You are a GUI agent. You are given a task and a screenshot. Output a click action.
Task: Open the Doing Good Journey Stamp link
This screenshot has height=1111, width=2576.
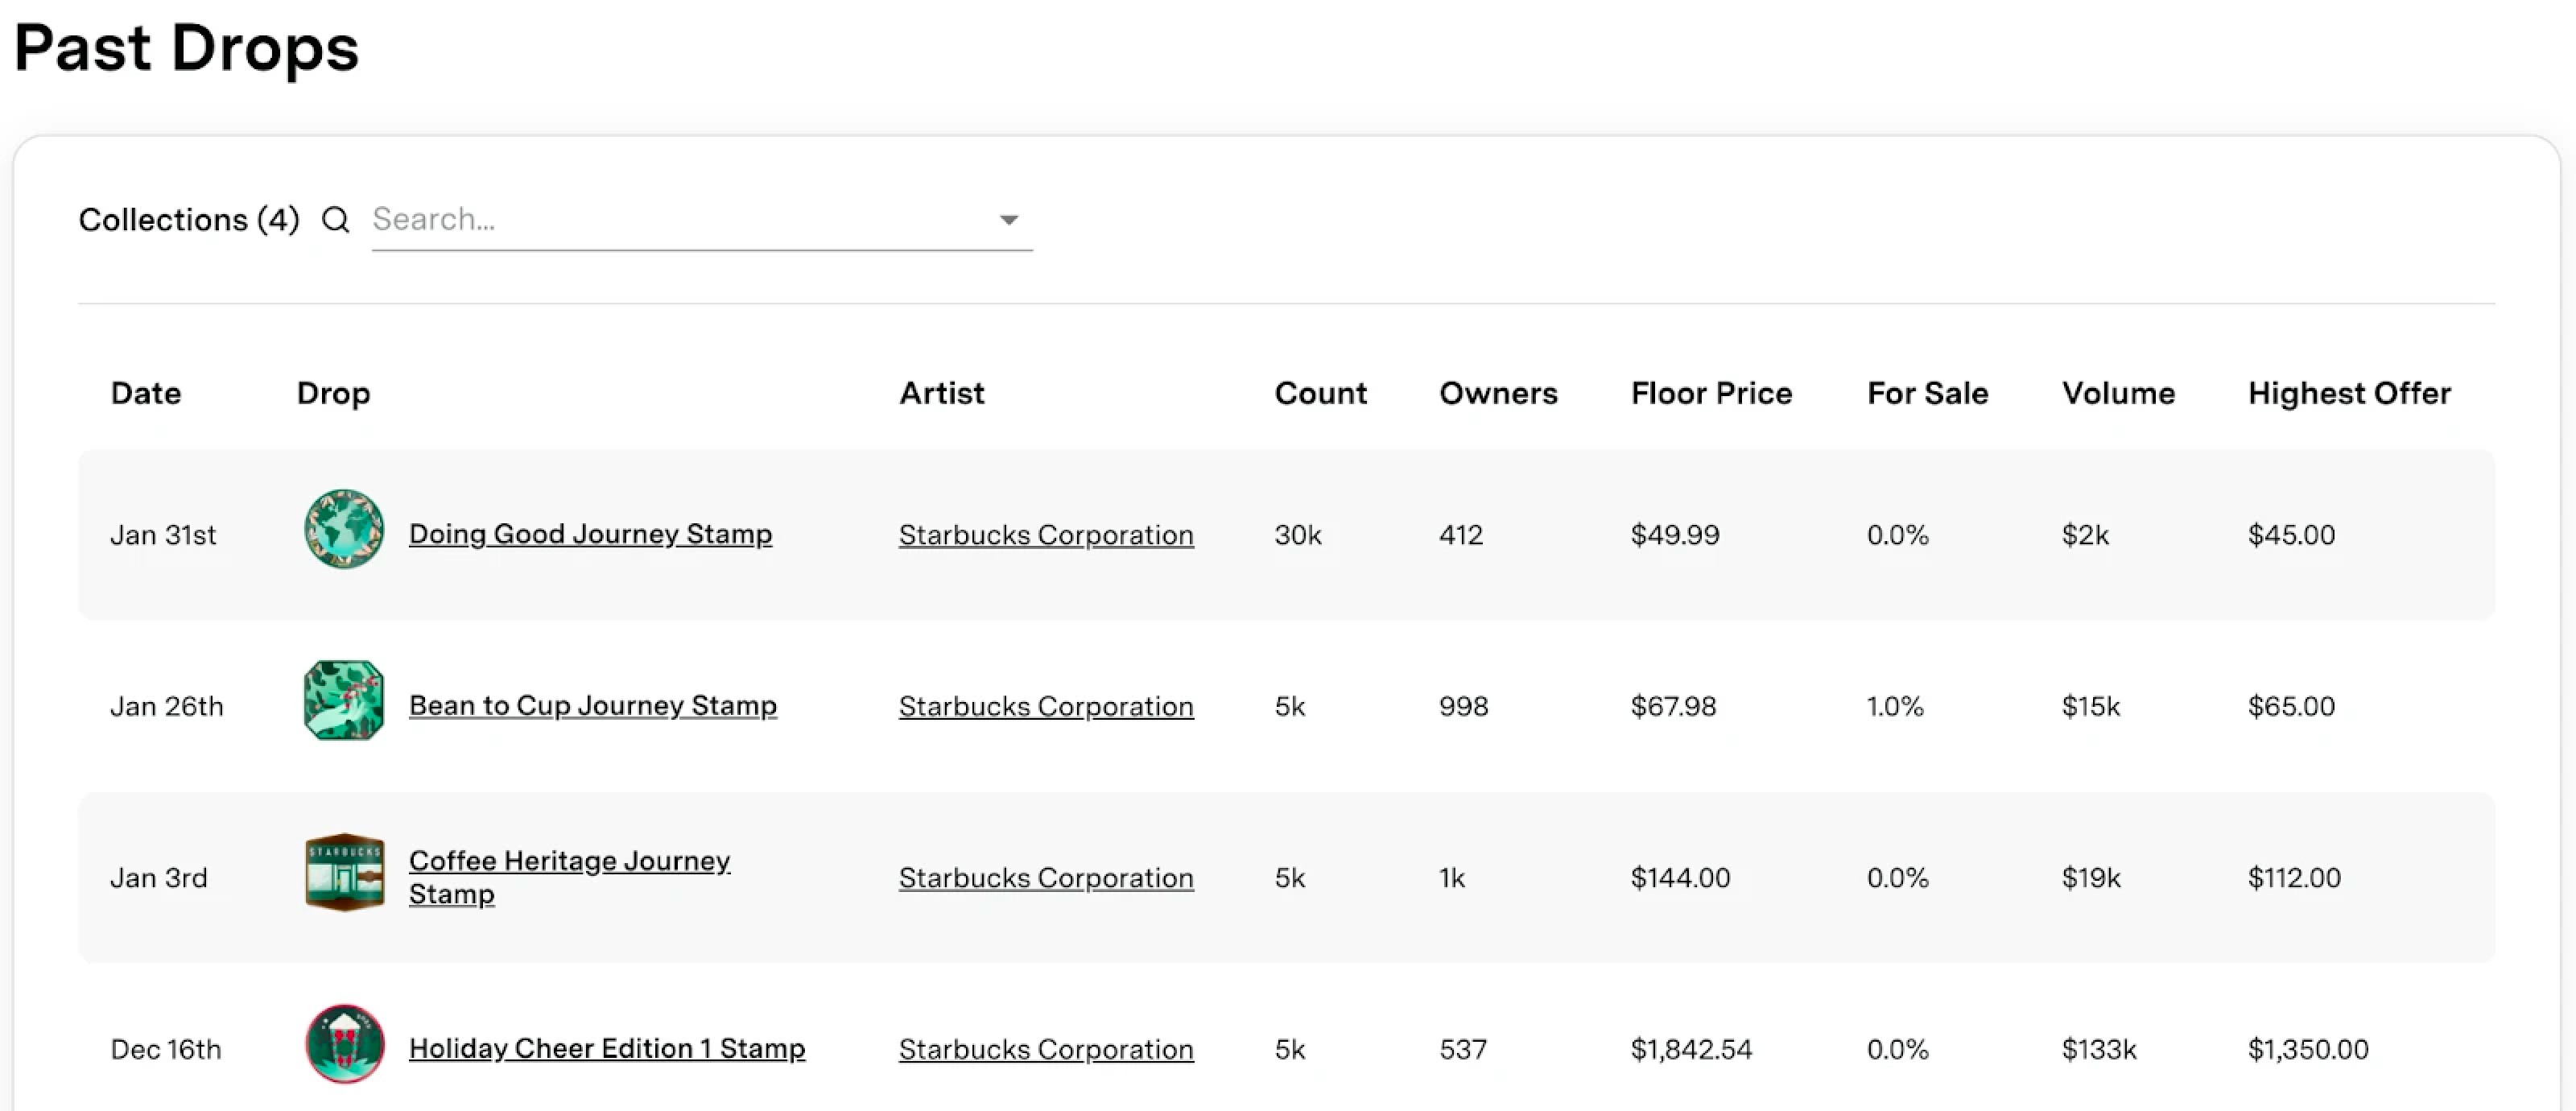point(590,534)
